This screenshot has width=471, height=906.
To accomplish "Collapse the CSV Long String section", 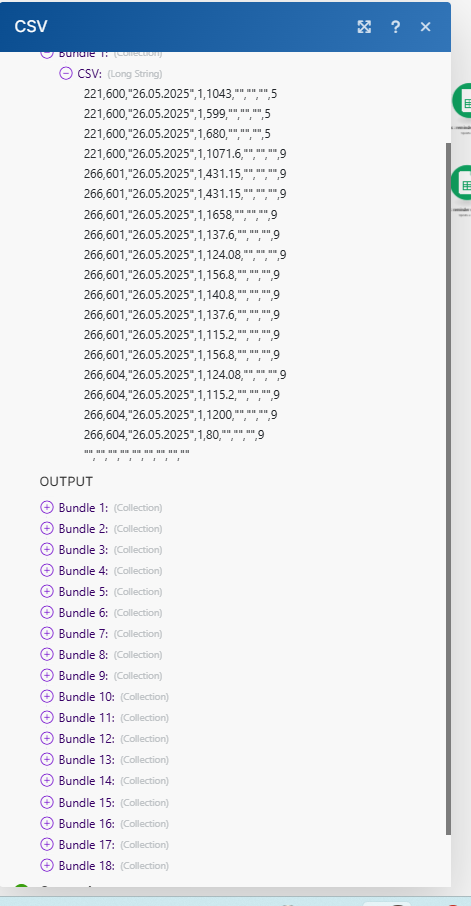I will 66,73.
